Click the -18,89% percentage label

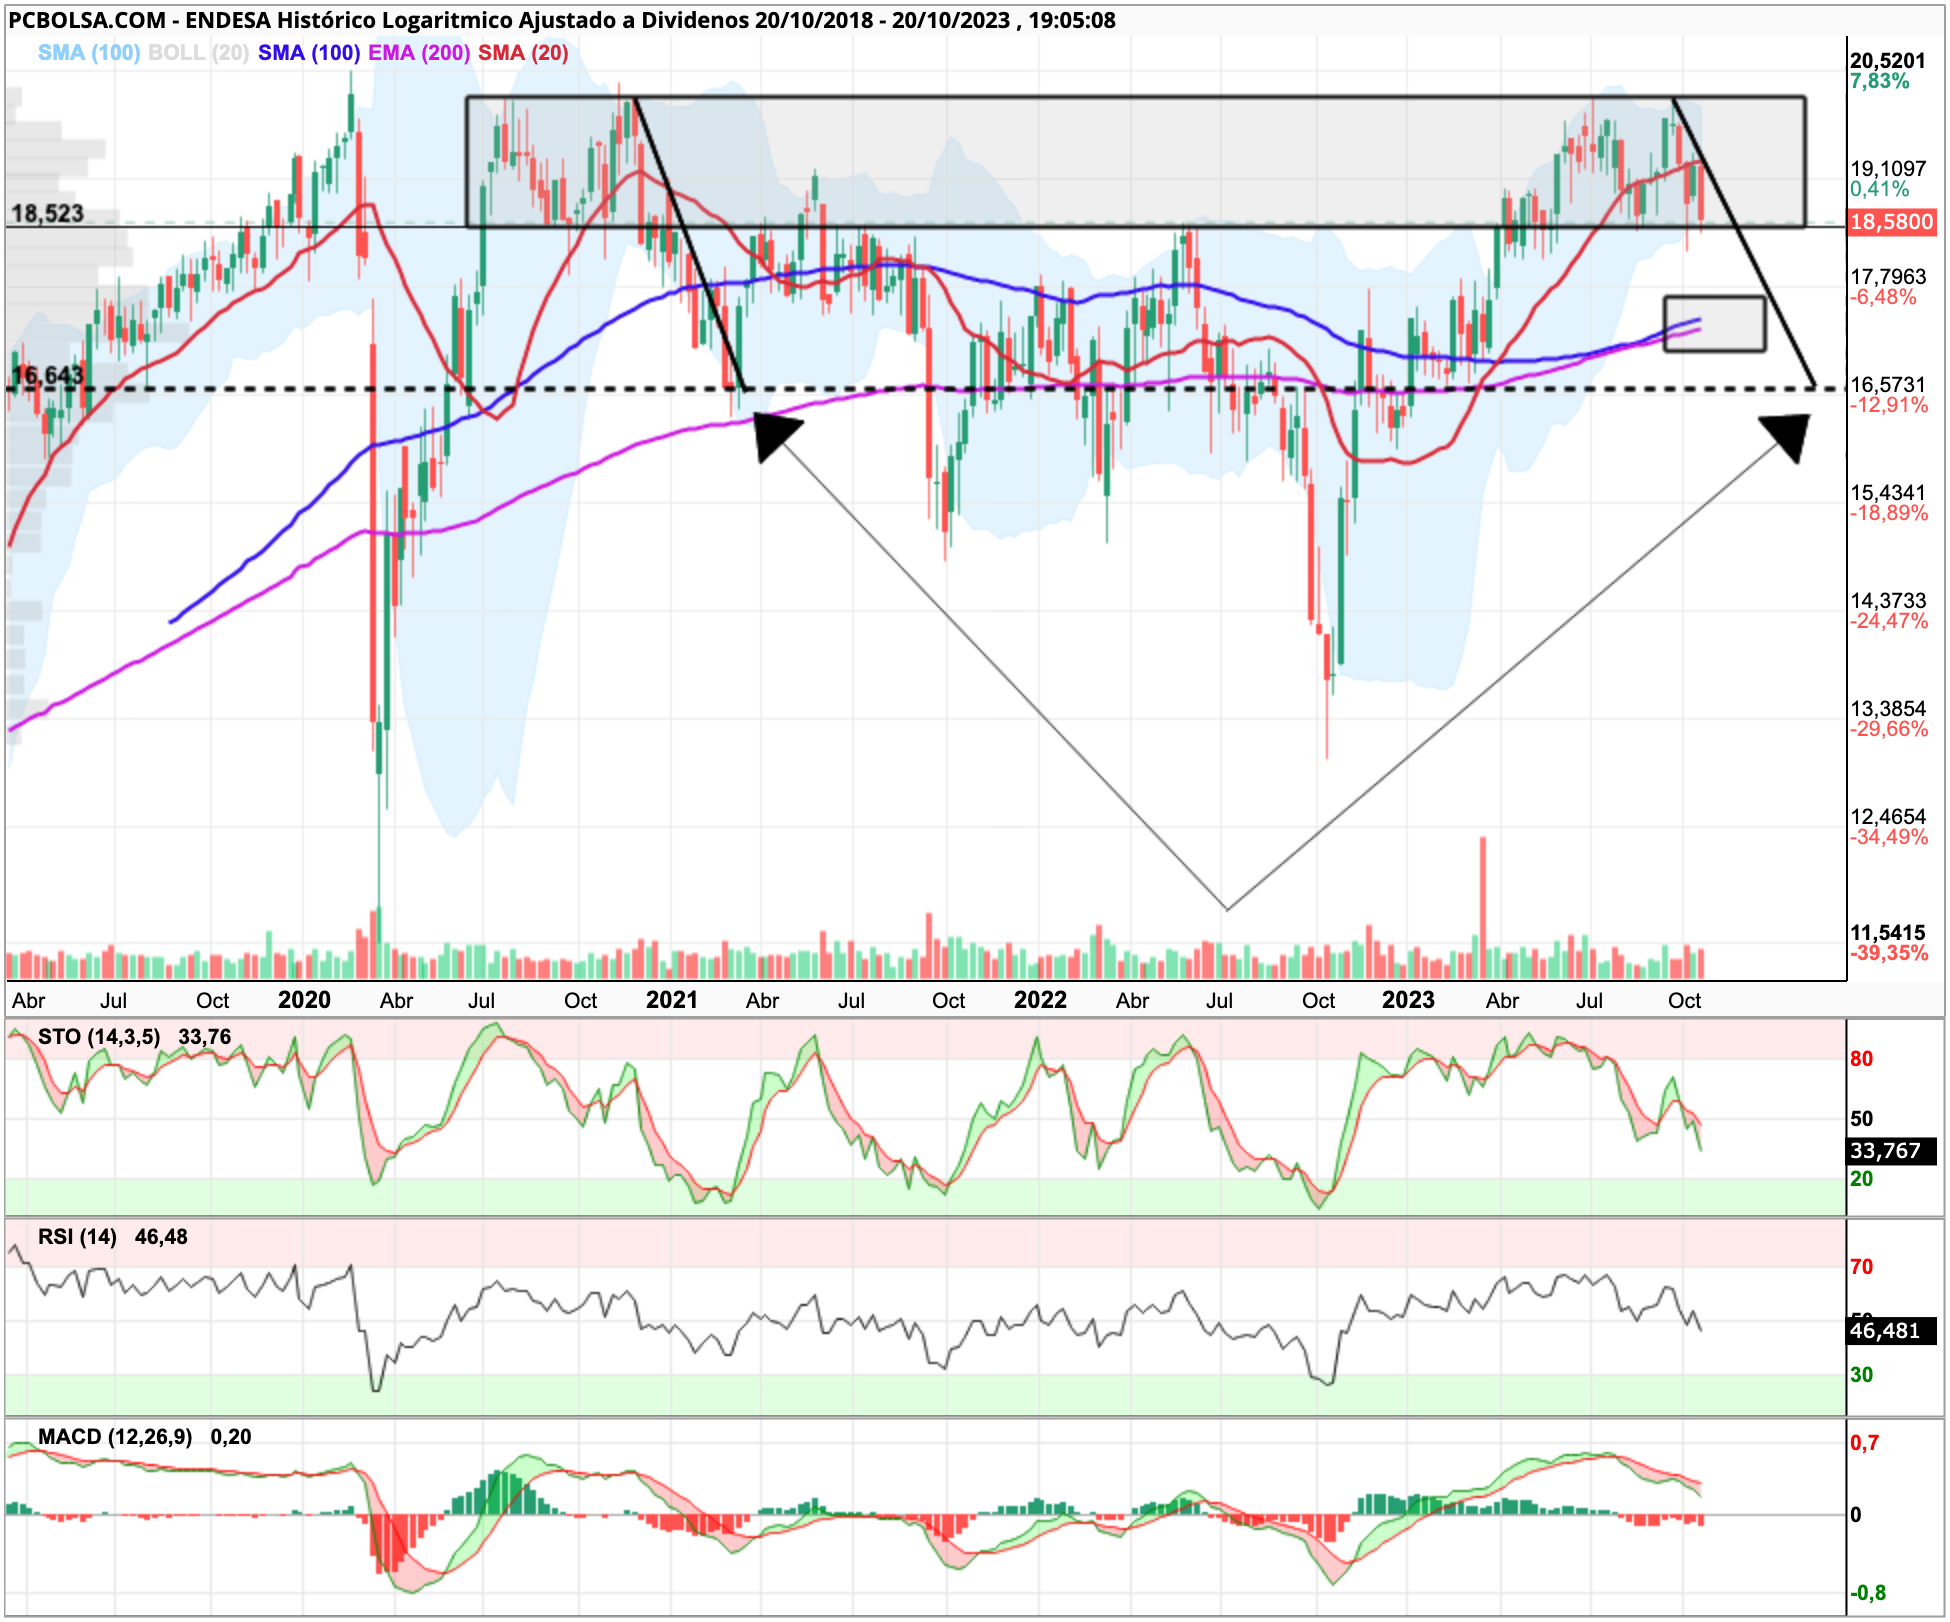(1888, 513)
